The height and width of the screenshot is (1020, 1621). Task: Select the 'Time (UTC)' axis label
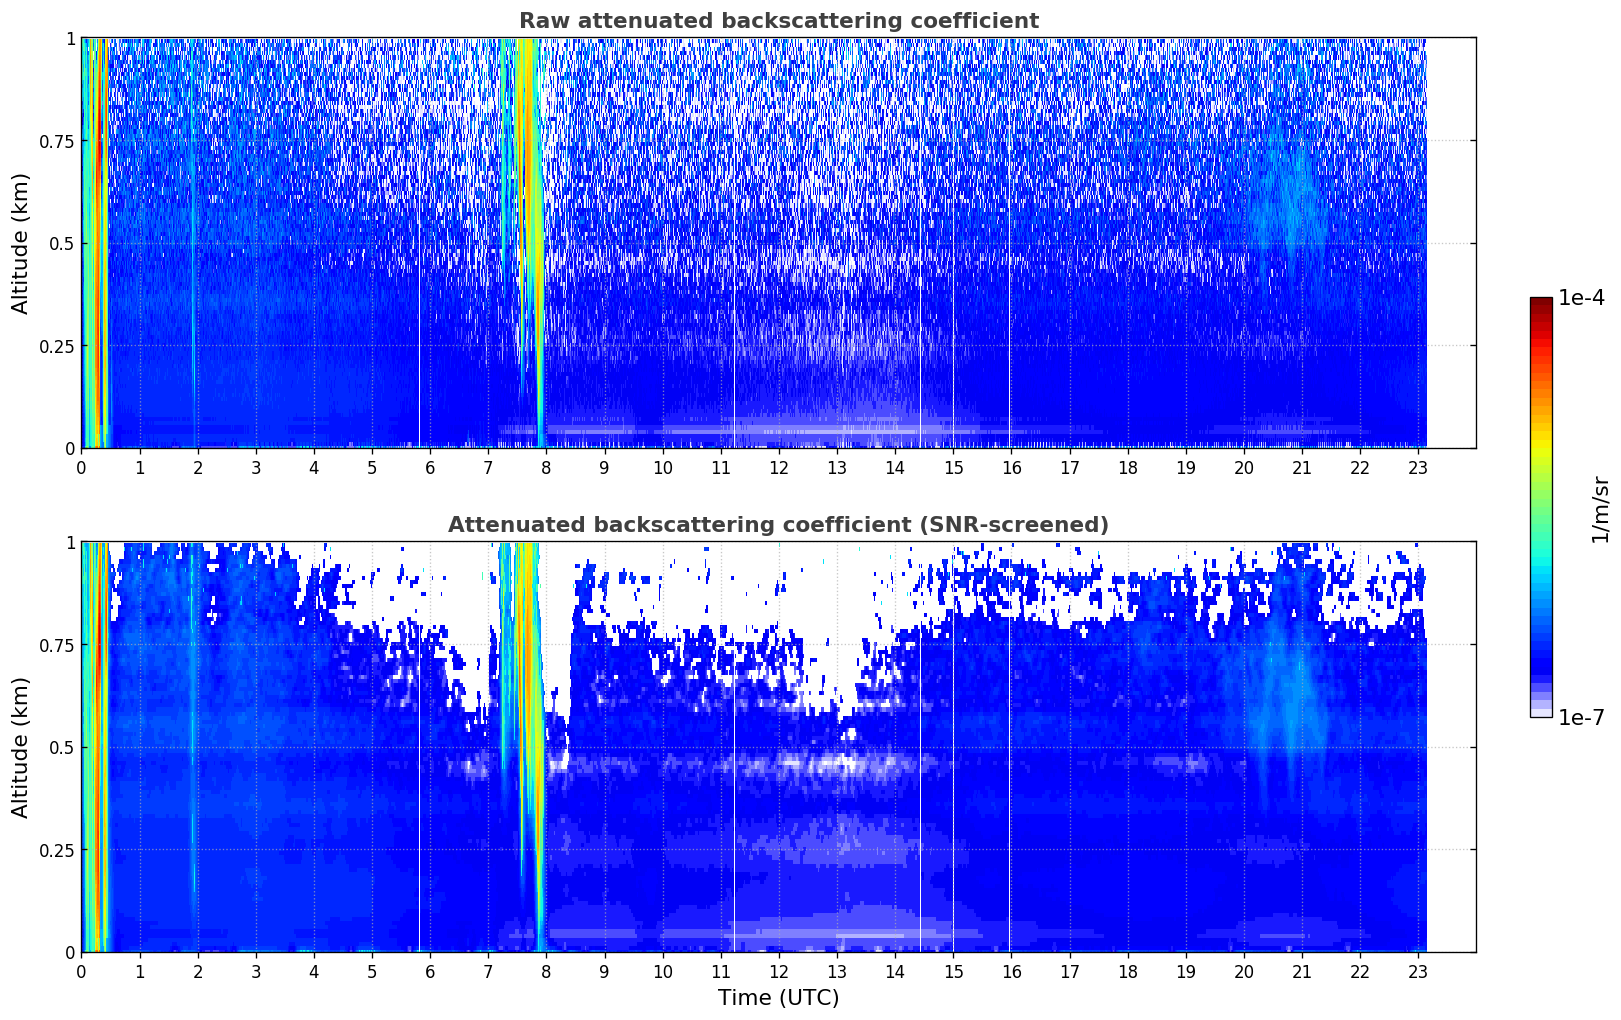(x=778, y=998)
